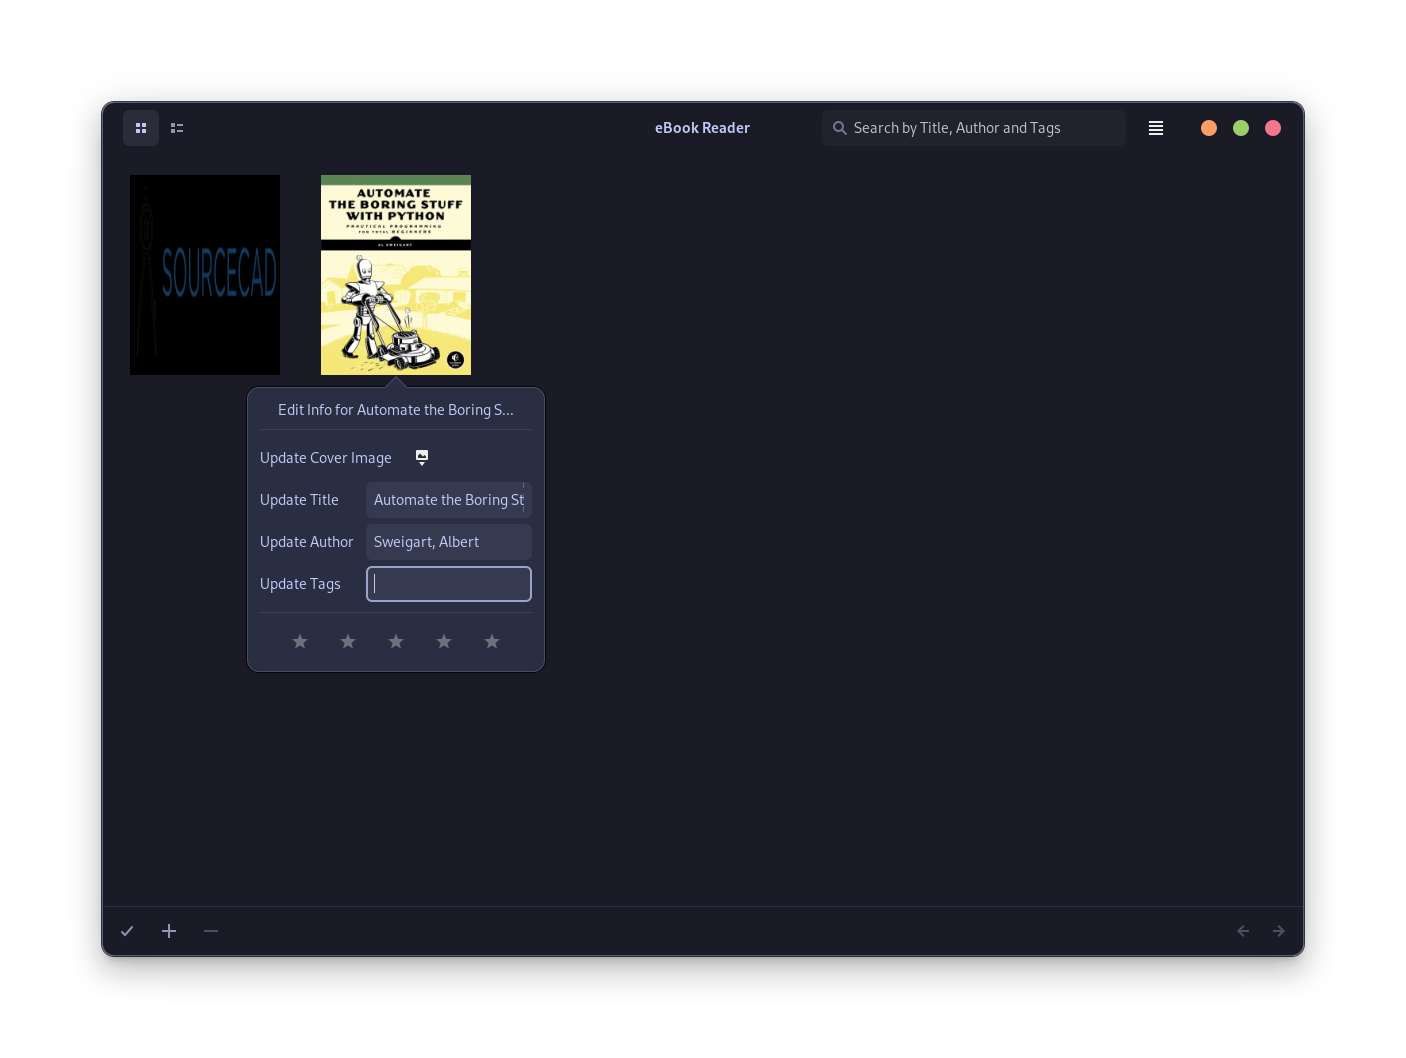Click the Update Cover Image icon
This screenshot has height=1058, width=1406.
click(421, 457)
